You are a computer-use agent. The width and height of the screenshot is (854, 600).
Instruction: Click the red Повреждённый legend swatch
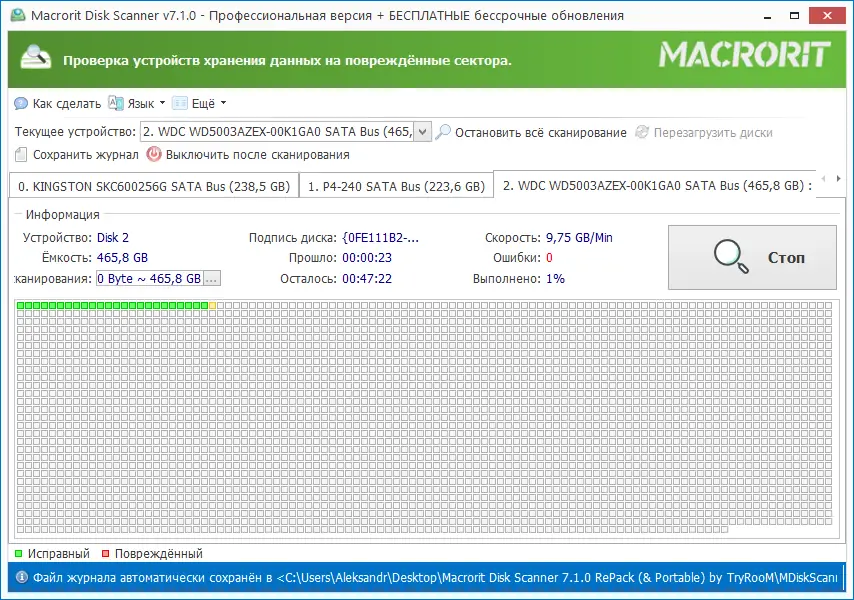106,554
